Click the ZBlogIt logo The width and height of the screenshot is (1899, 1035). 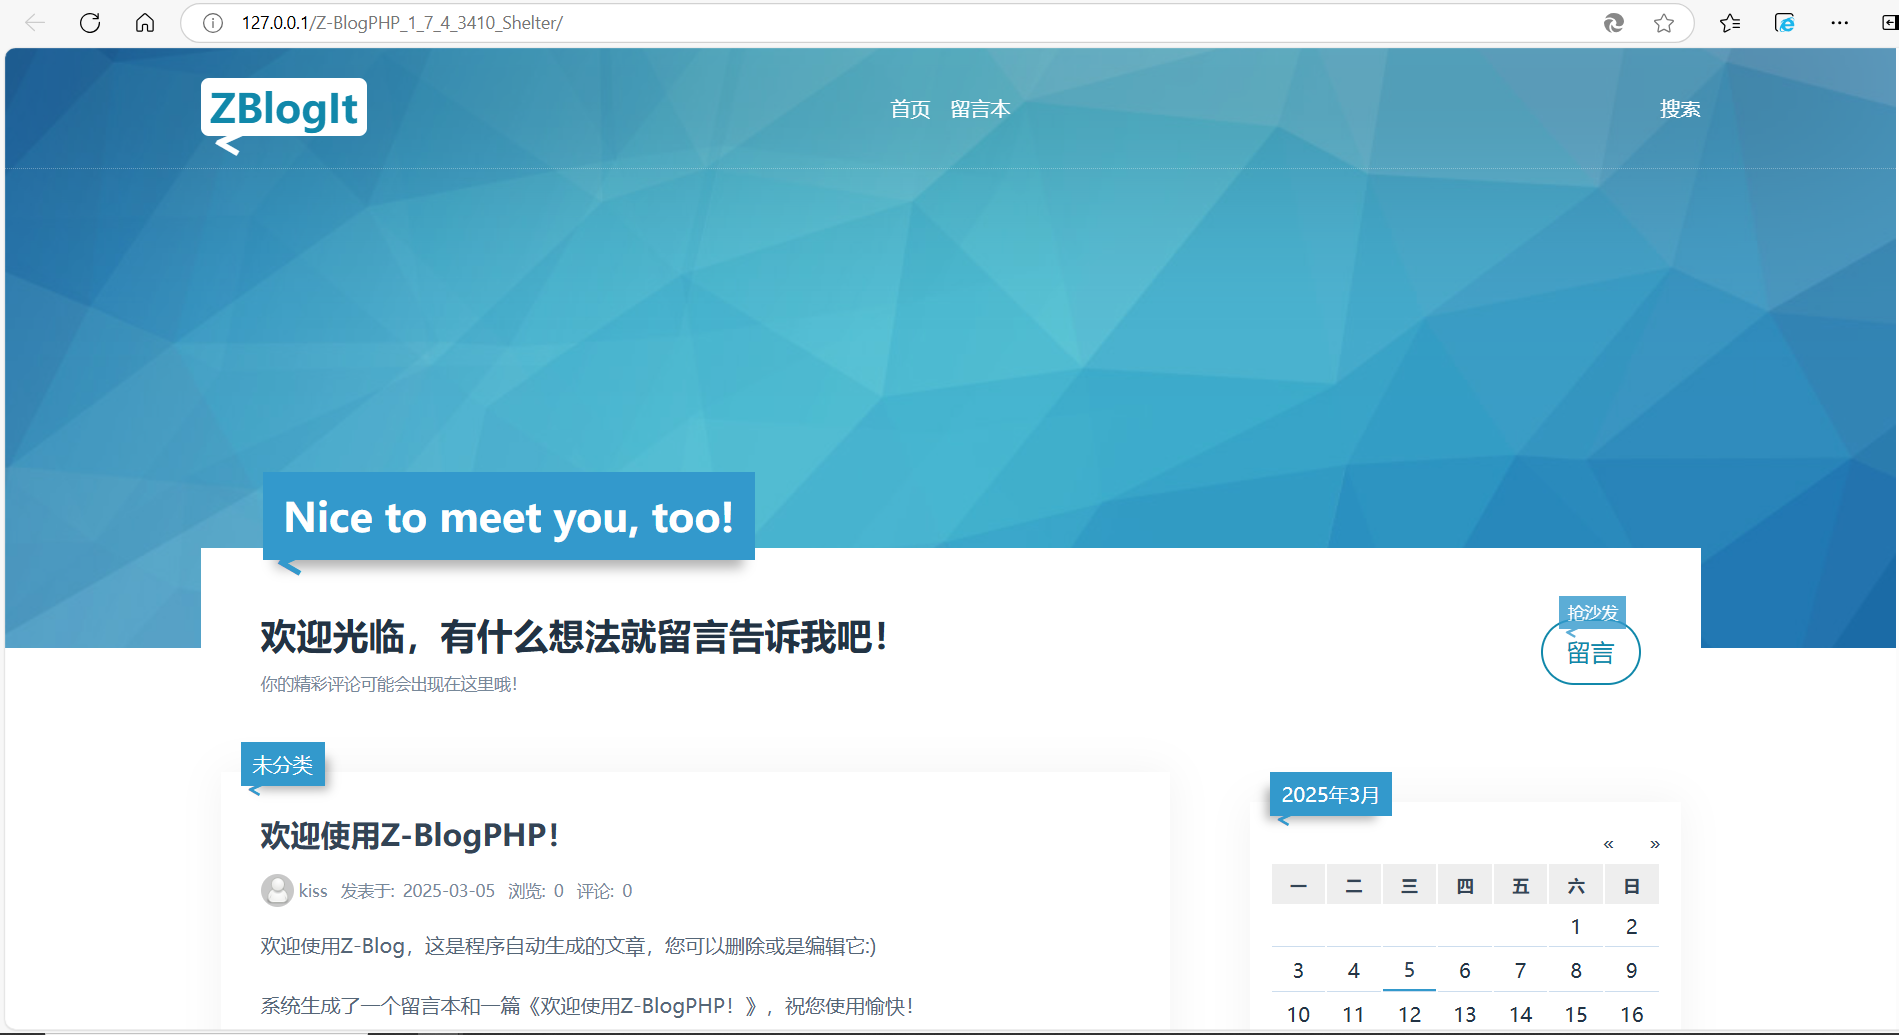(x=284, y=108)
